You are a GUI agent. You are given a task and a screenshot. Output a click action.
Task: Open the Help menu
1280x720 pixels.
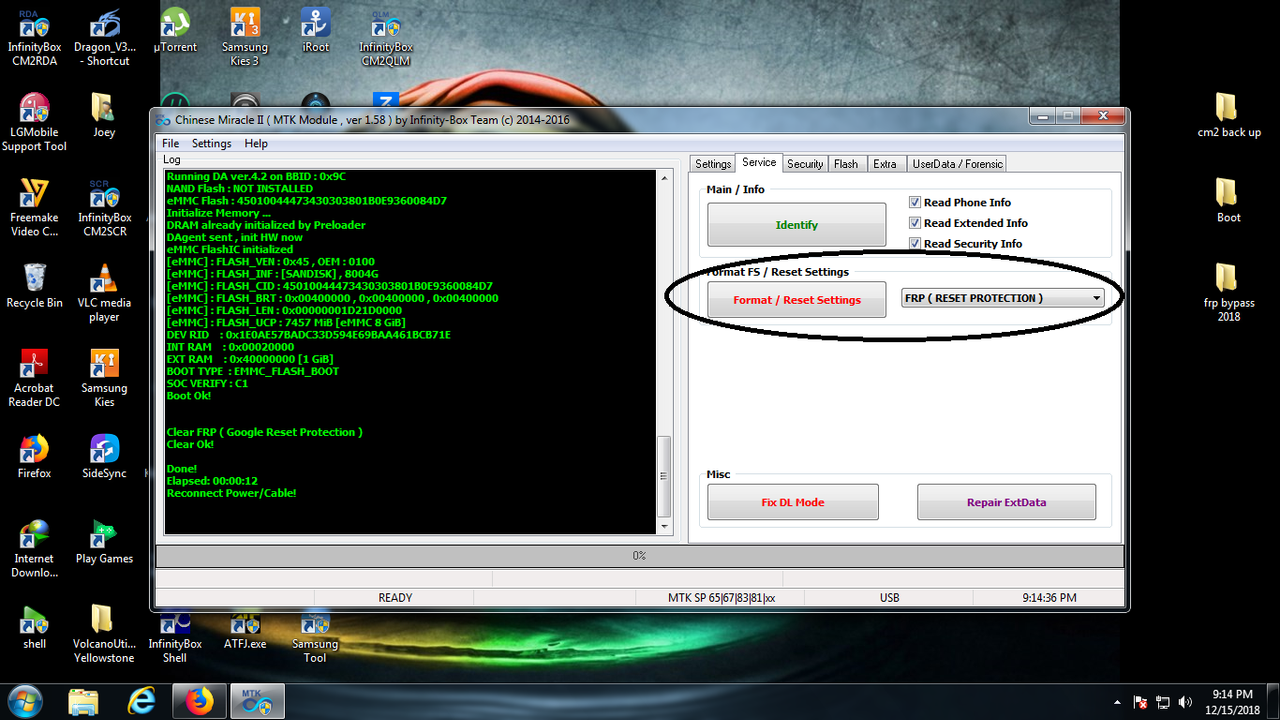(x=256, y=143)
